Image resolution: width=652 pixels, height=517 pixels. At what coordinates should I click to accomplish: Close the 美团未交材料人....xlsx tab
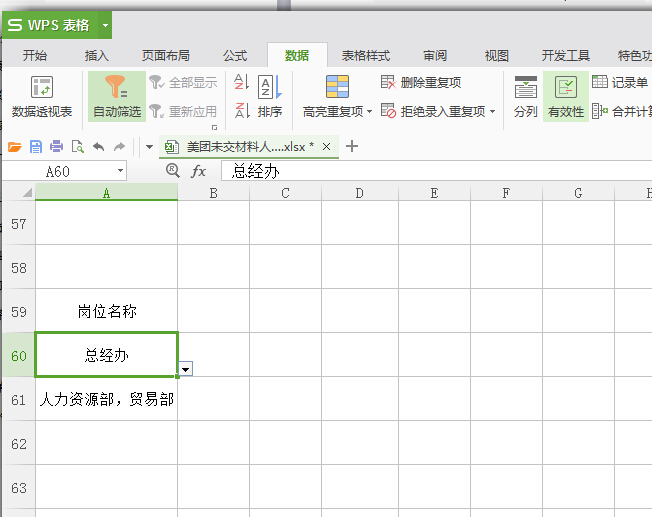click(x=326, y=146)
